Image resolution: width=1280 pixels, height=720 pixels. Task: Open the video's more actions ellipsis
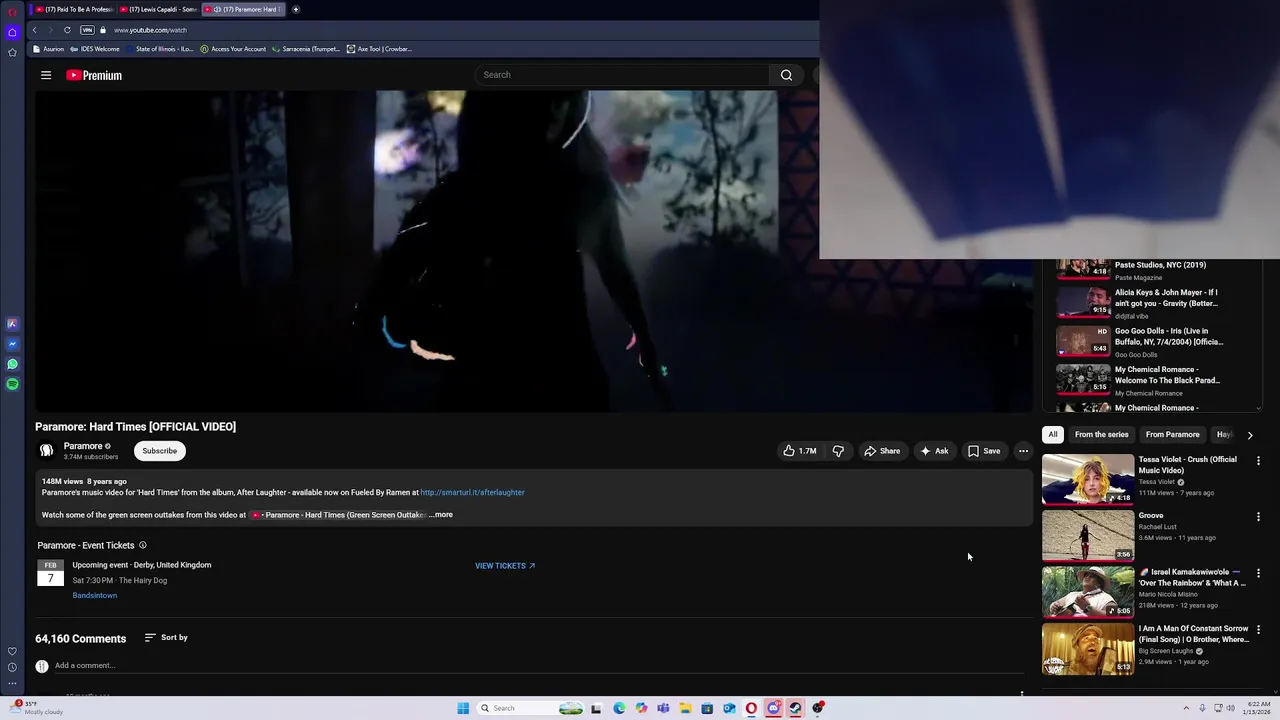tap(1023, 451)
